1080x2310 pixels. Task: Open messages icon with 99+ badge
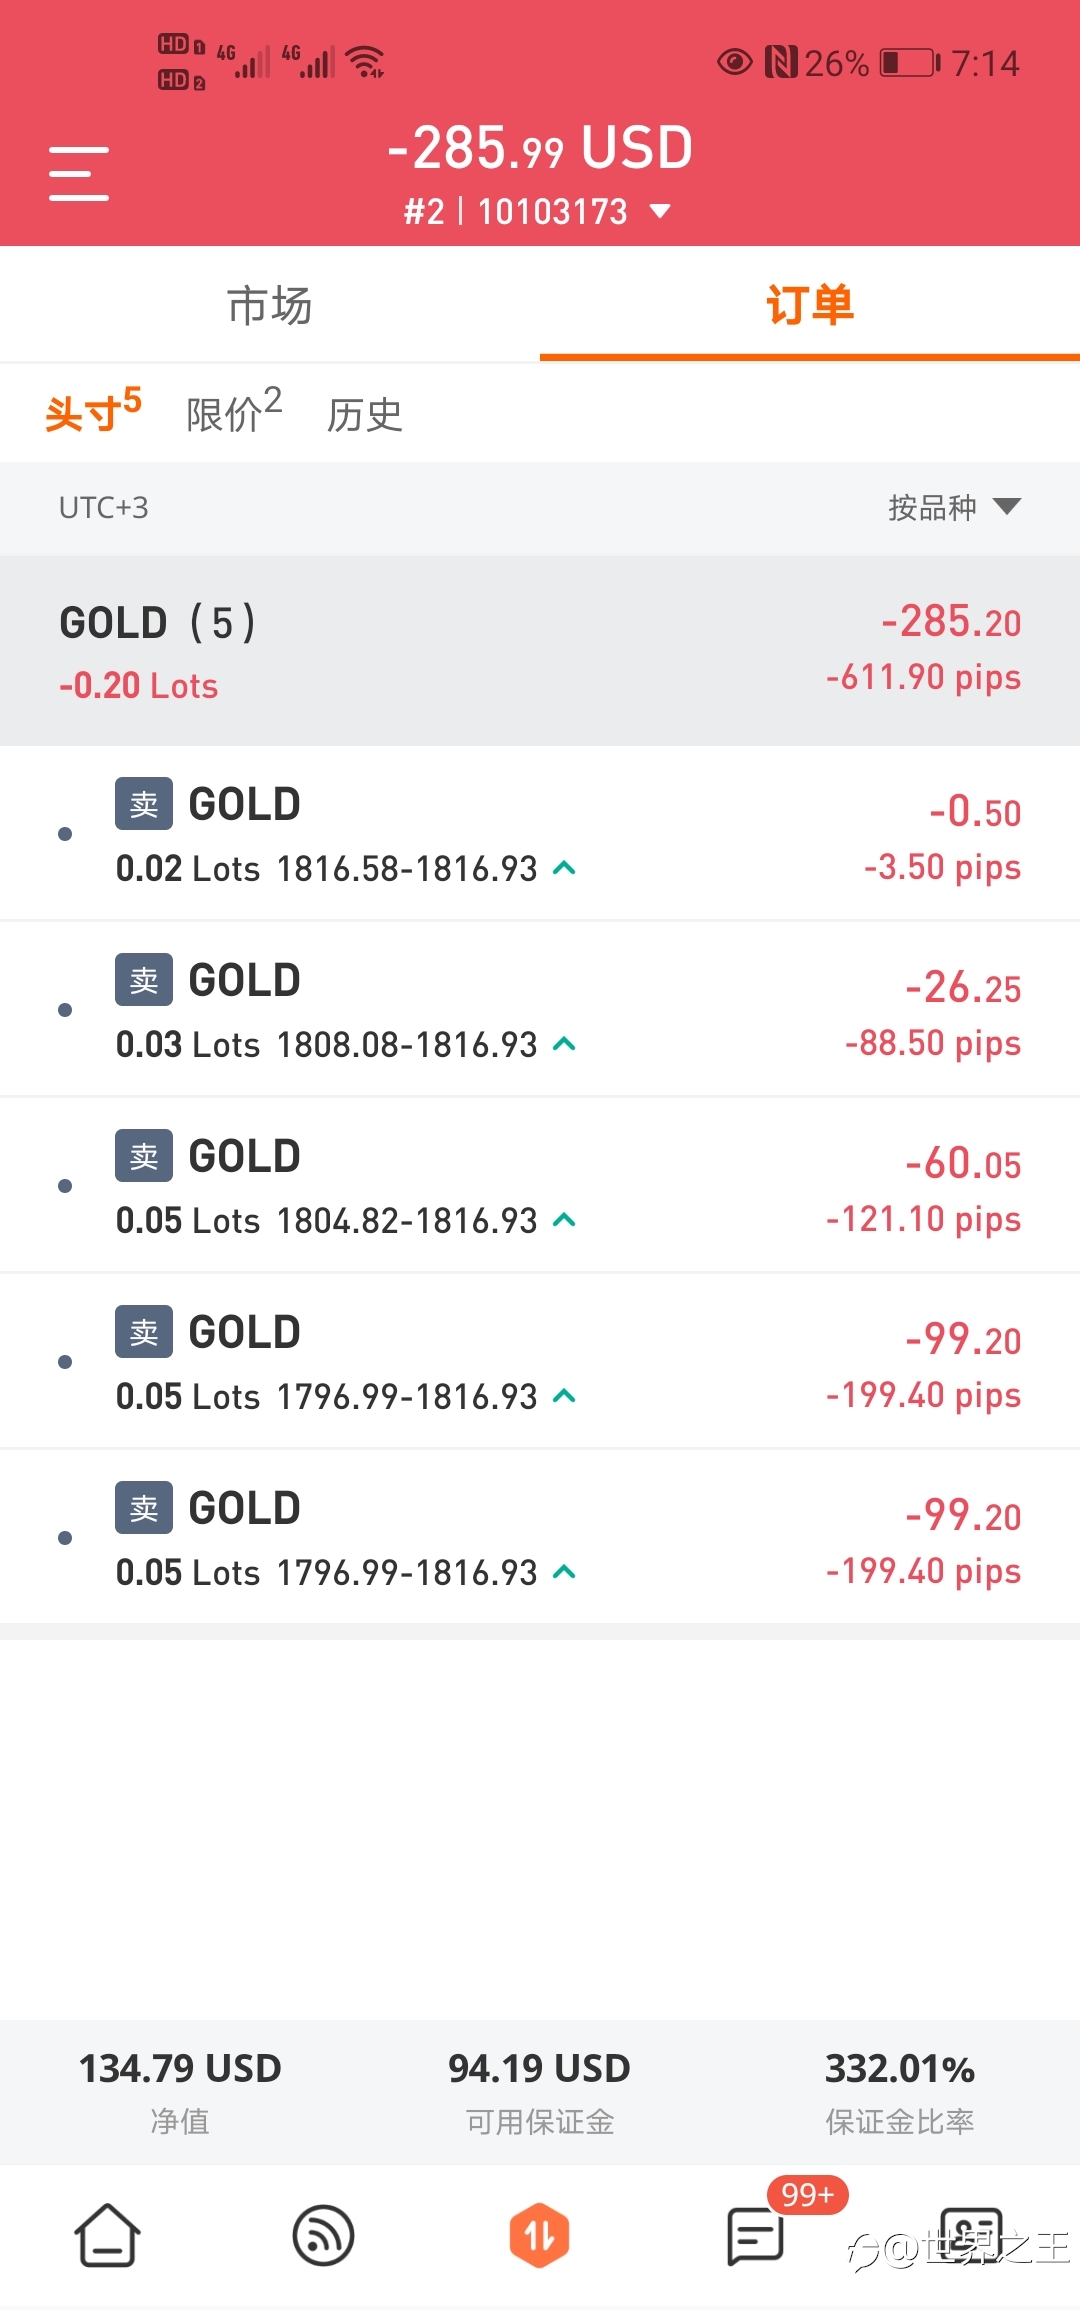[756, 2236]
